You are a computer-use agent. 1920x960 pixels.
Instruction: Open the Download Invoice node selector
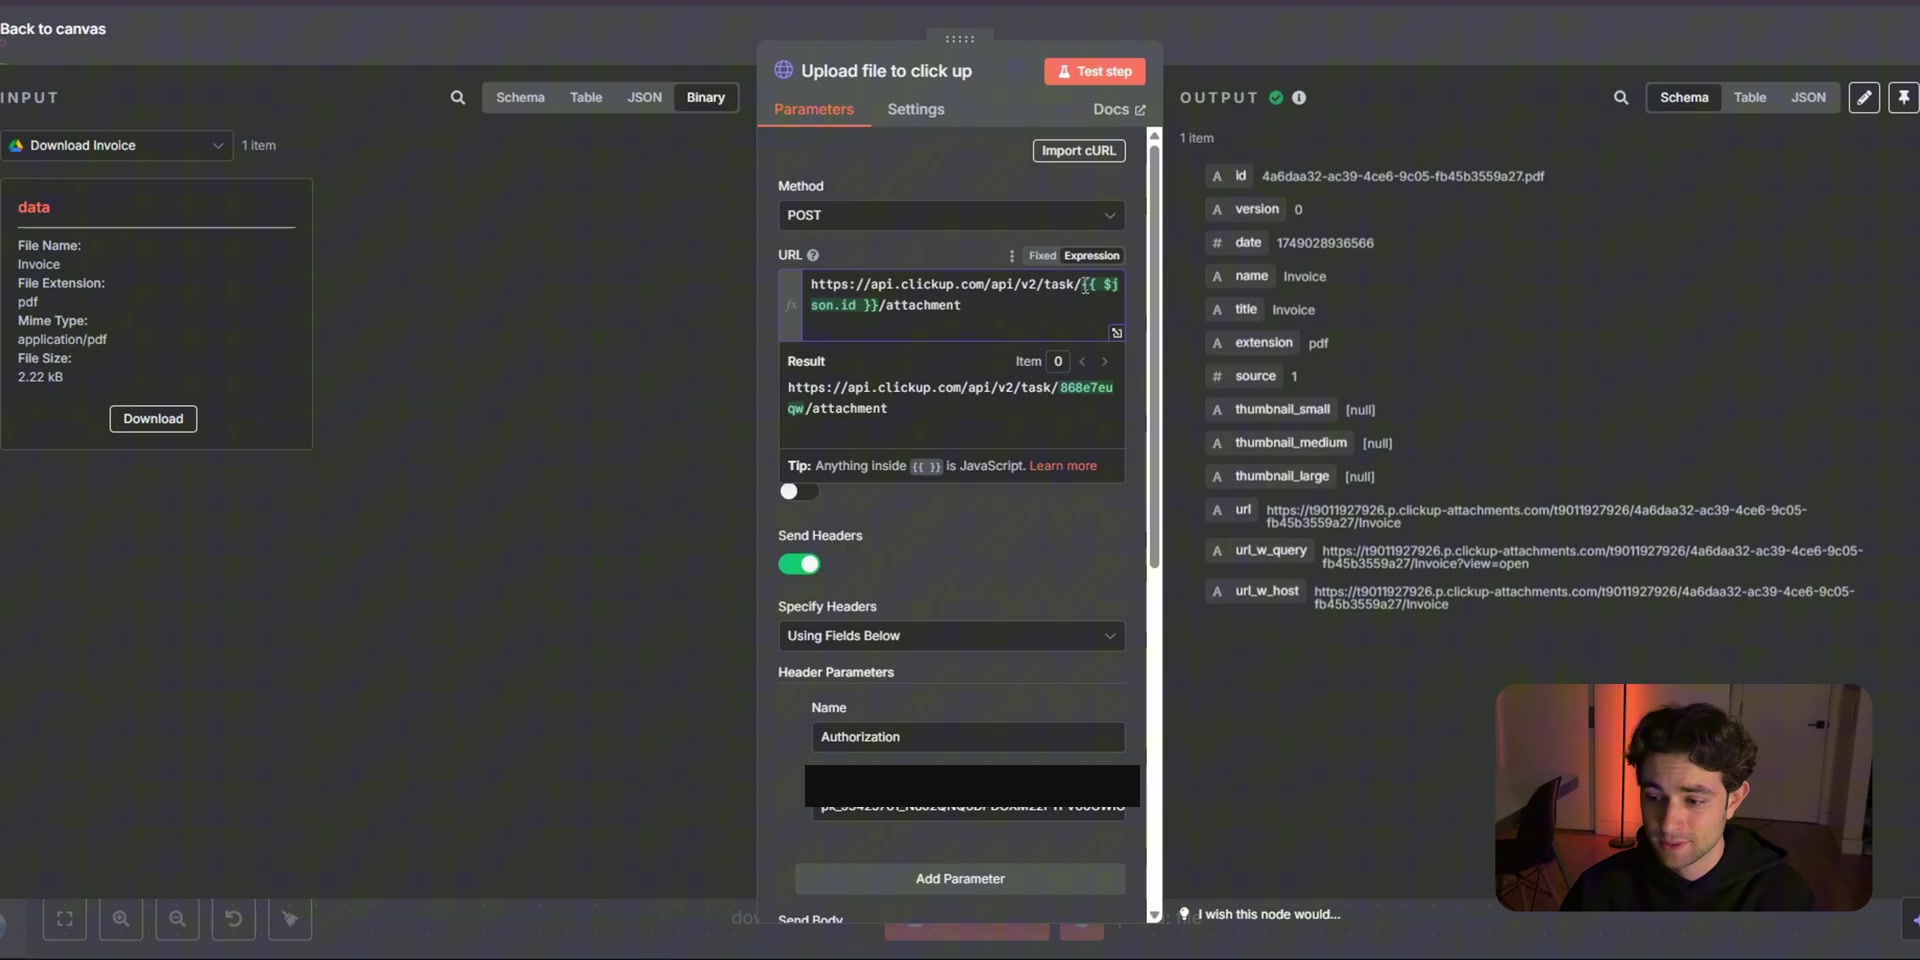pyautogui.click(x=117, y=146)
